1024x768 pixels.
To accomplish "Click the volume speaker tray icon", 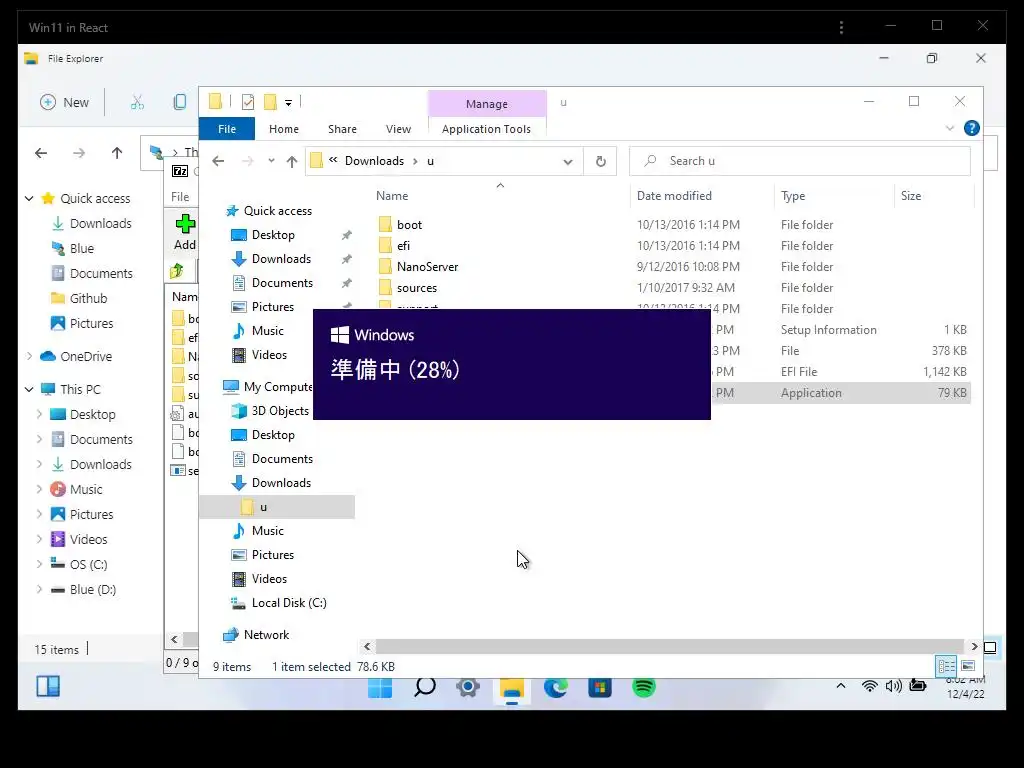I will 893,686.
